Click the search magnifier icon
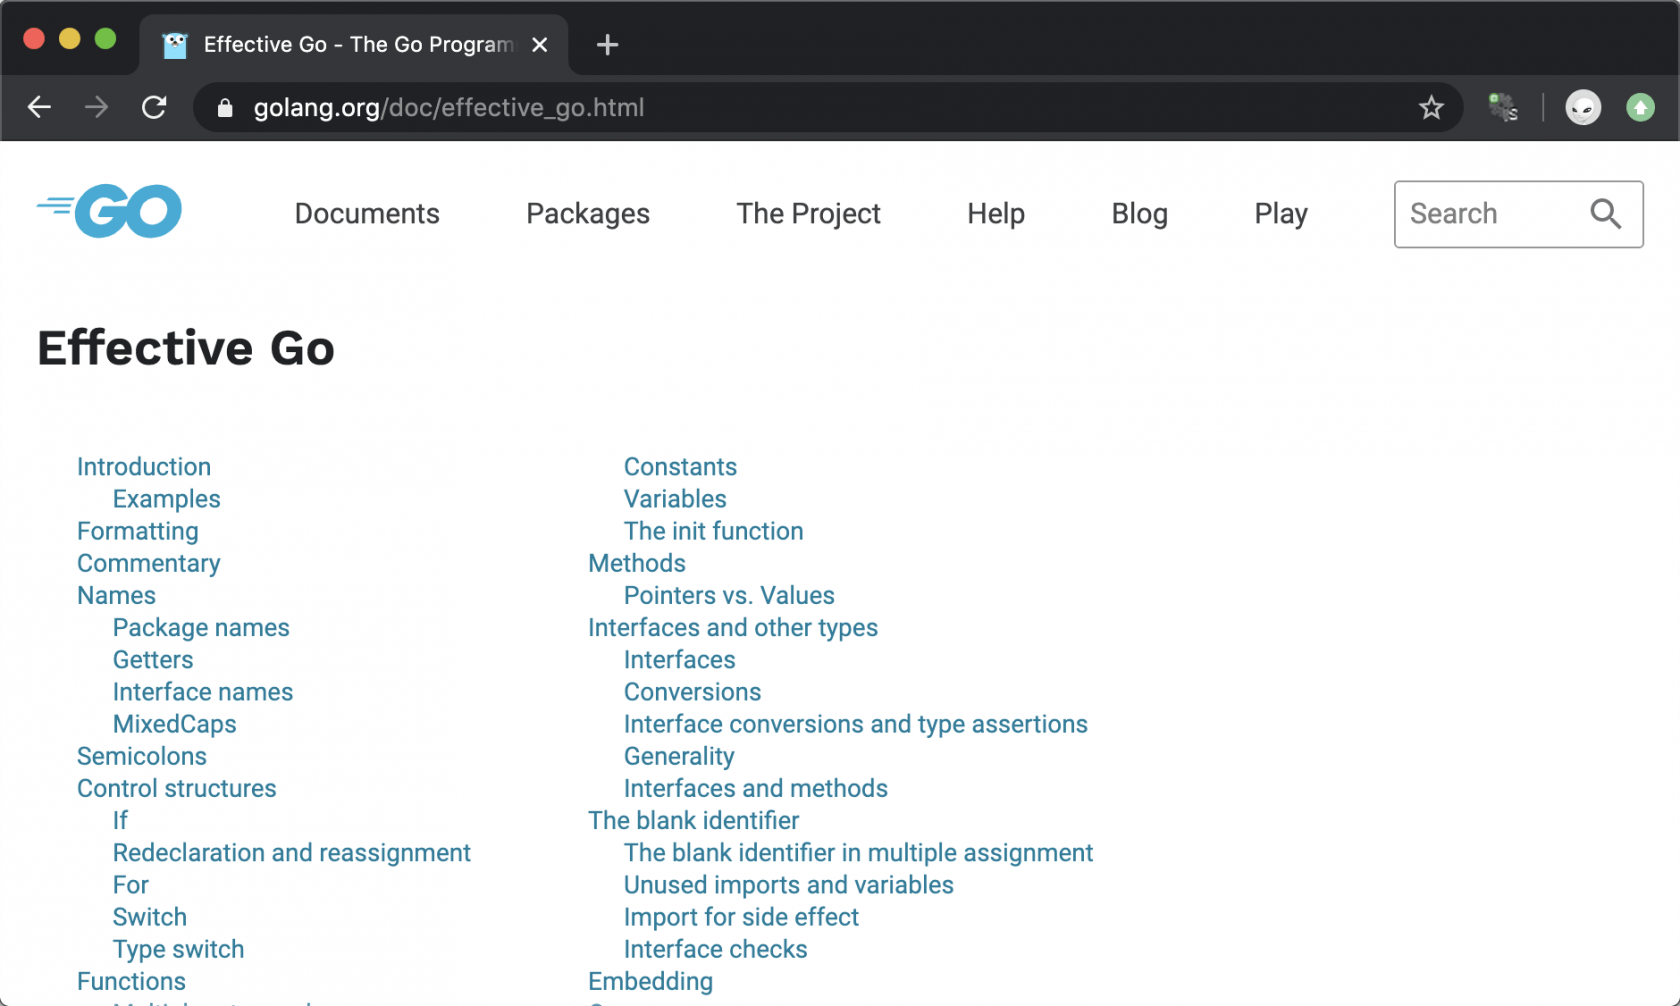Image resolution: width=1680 pixels, height=1006 pixels. pyautogui.click(x=1606, y=213)
